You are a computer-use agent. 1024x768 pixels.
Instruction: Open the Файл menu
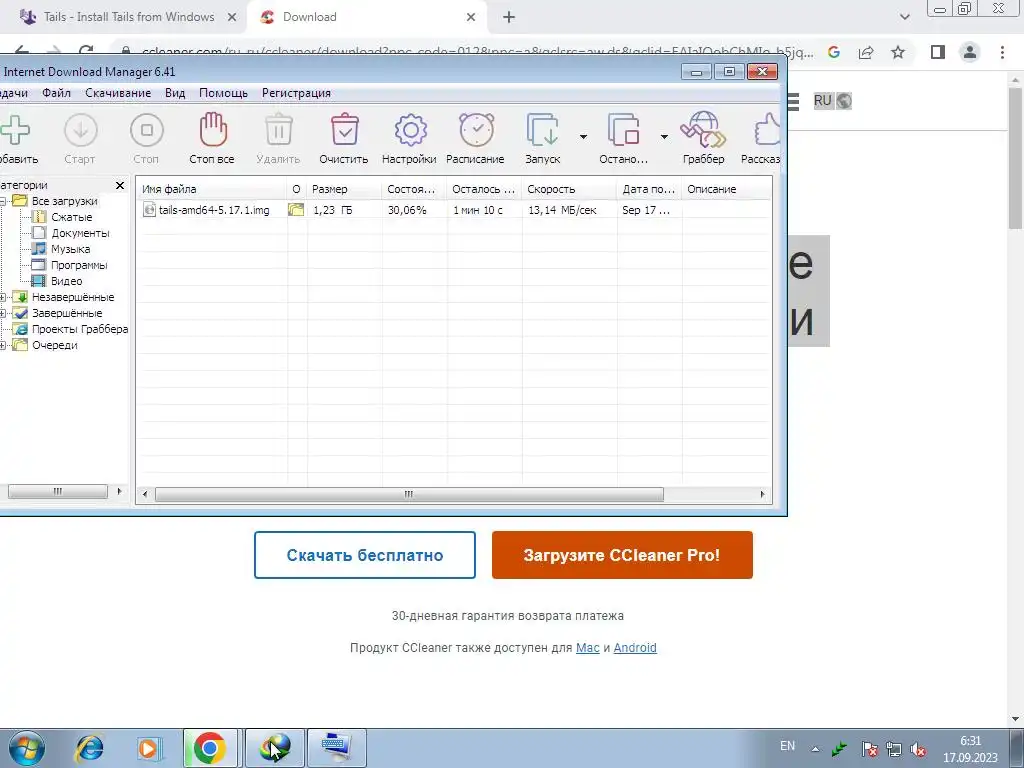pos(56,93)
